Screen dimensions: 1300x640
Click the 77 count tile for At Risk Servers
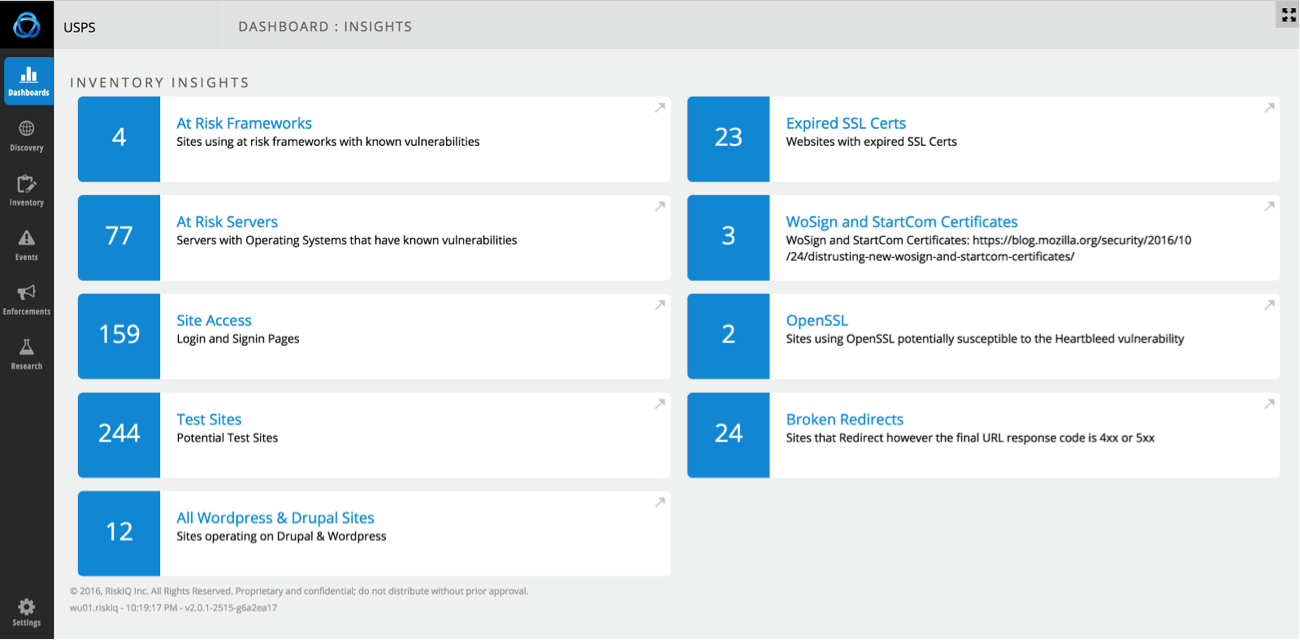point(119,237)
